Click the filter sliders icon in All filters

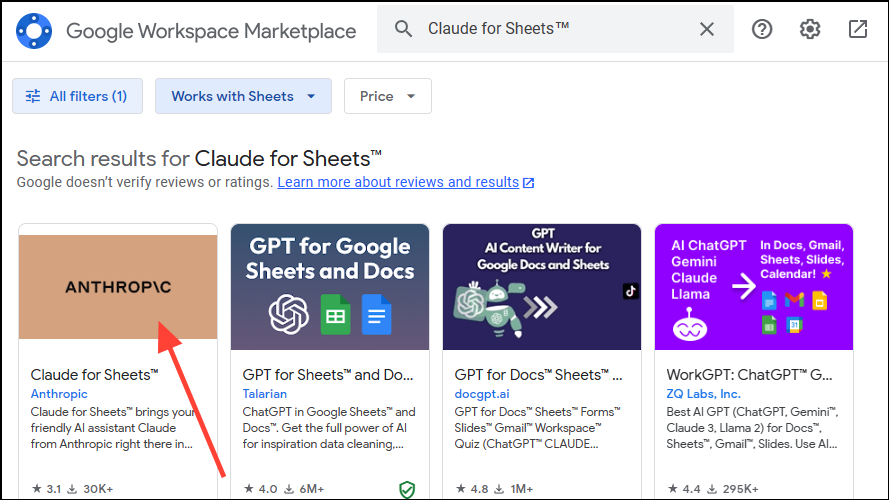click(33, 96)
